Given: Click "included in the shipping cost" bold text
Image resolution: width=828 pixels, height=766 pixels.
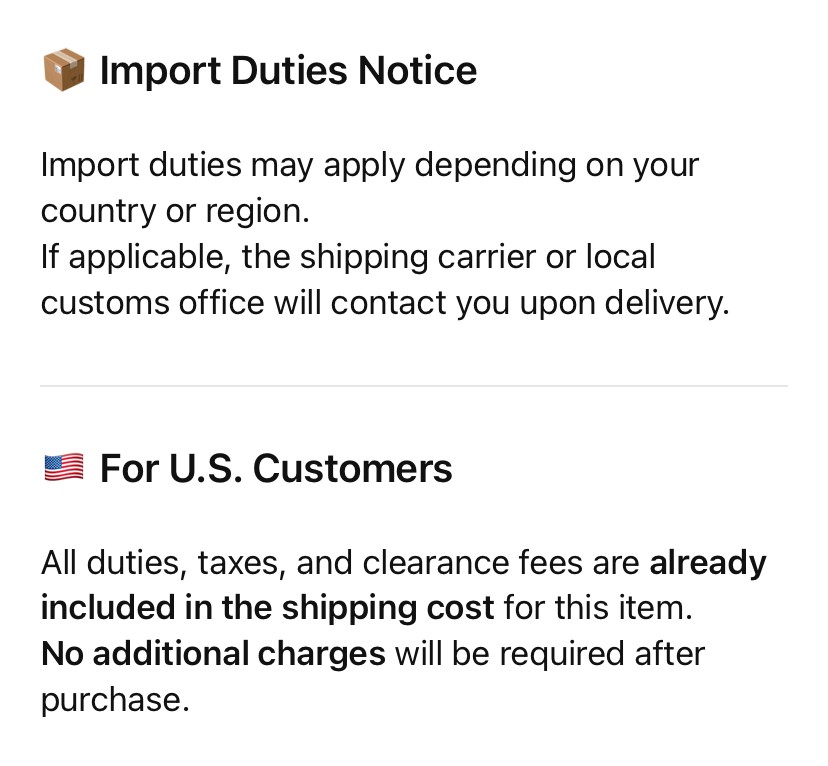Looking at the screenshot, I should (268, 608).
